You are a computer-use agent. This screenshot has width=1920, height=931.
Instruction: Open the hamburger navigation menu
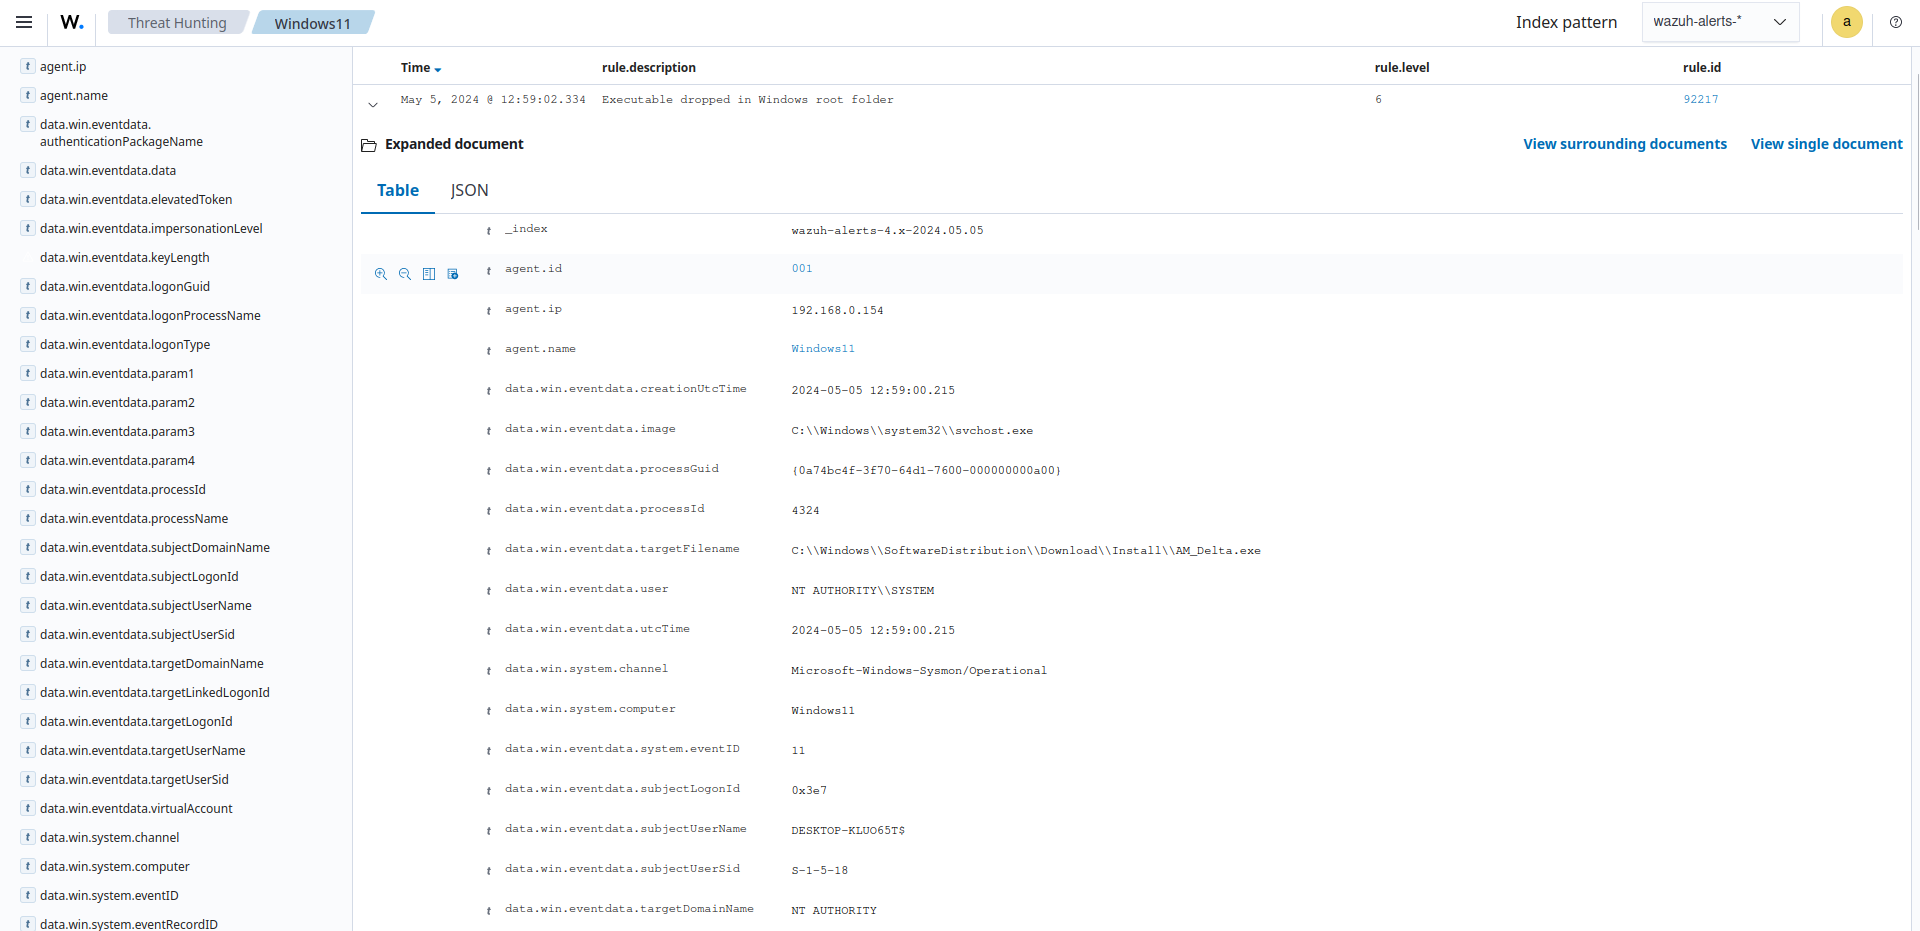tap(23, 21)
